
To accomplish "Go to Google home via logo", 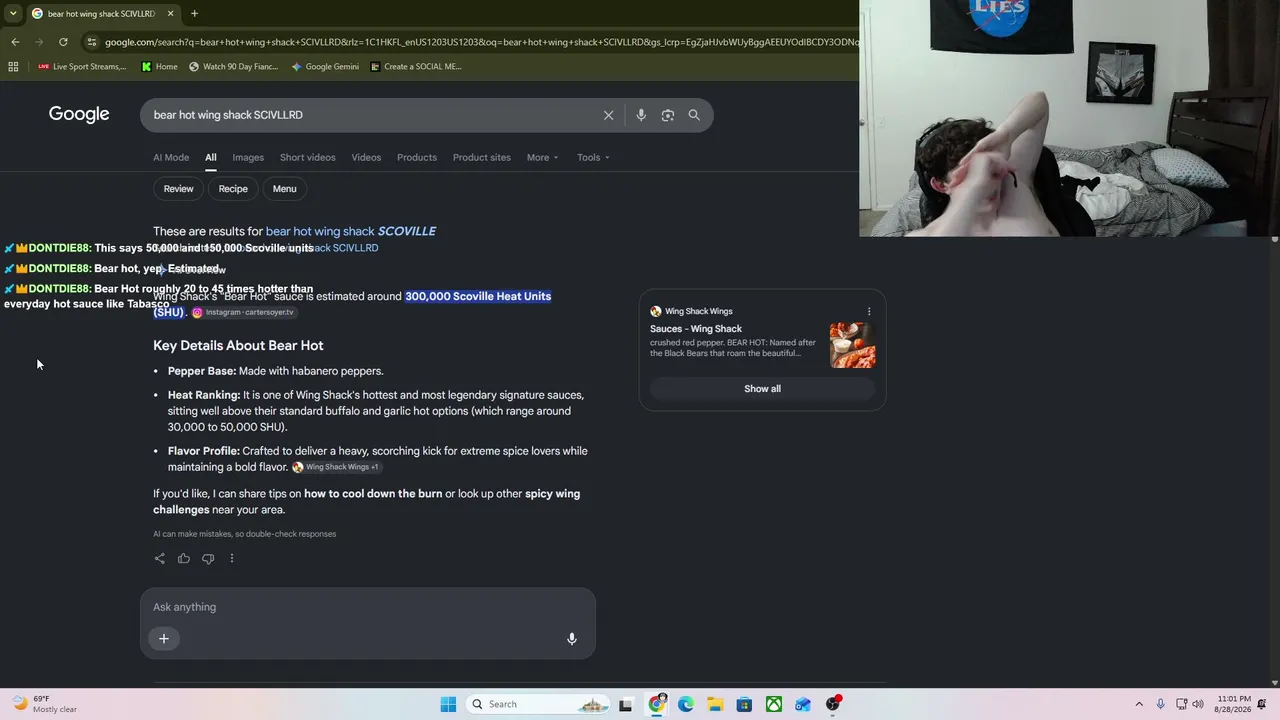I will 79,115.
